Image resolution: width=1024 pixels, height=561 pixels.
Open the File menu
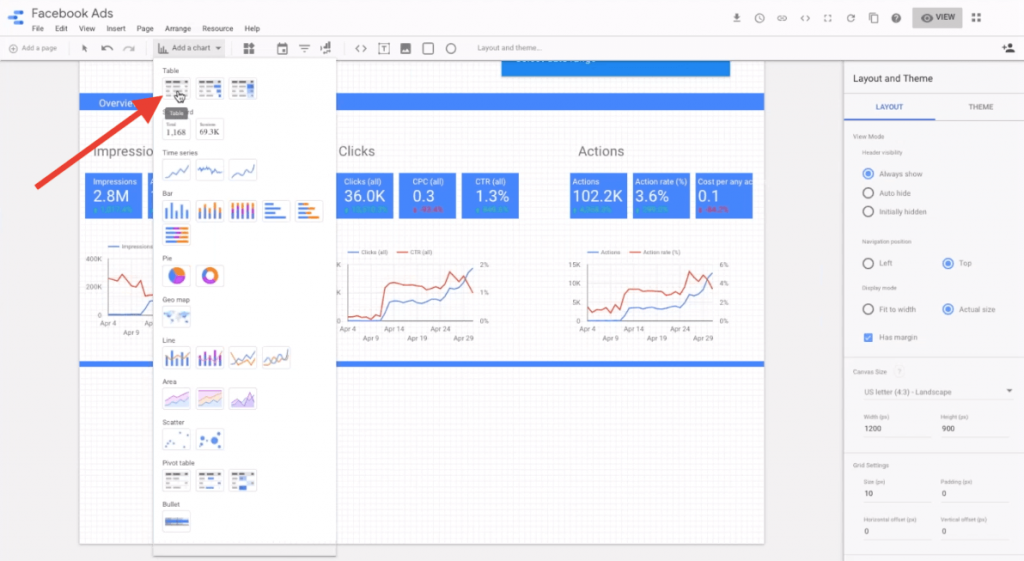coord(38,29)
